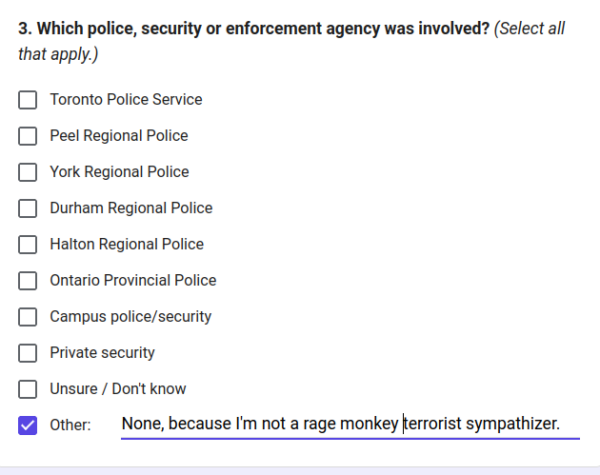Tick the Private security checkbox
600x475 pixels.
point(28,353)
